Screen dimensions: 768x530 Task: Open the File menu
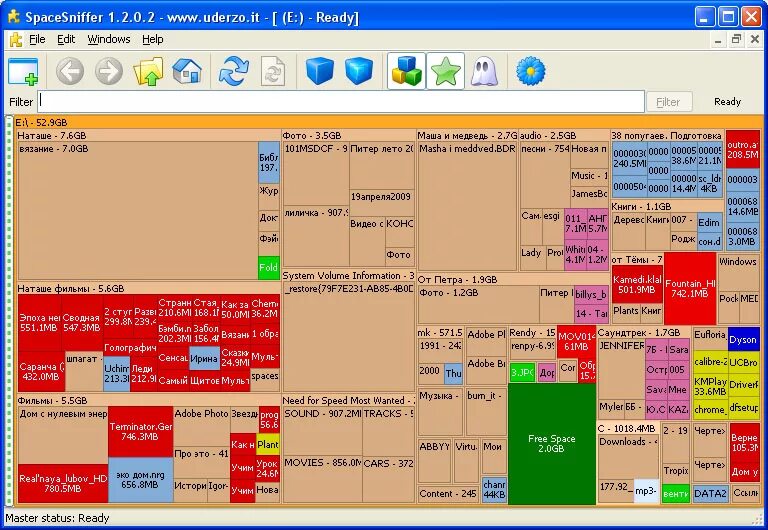click(x=37, y=39)
